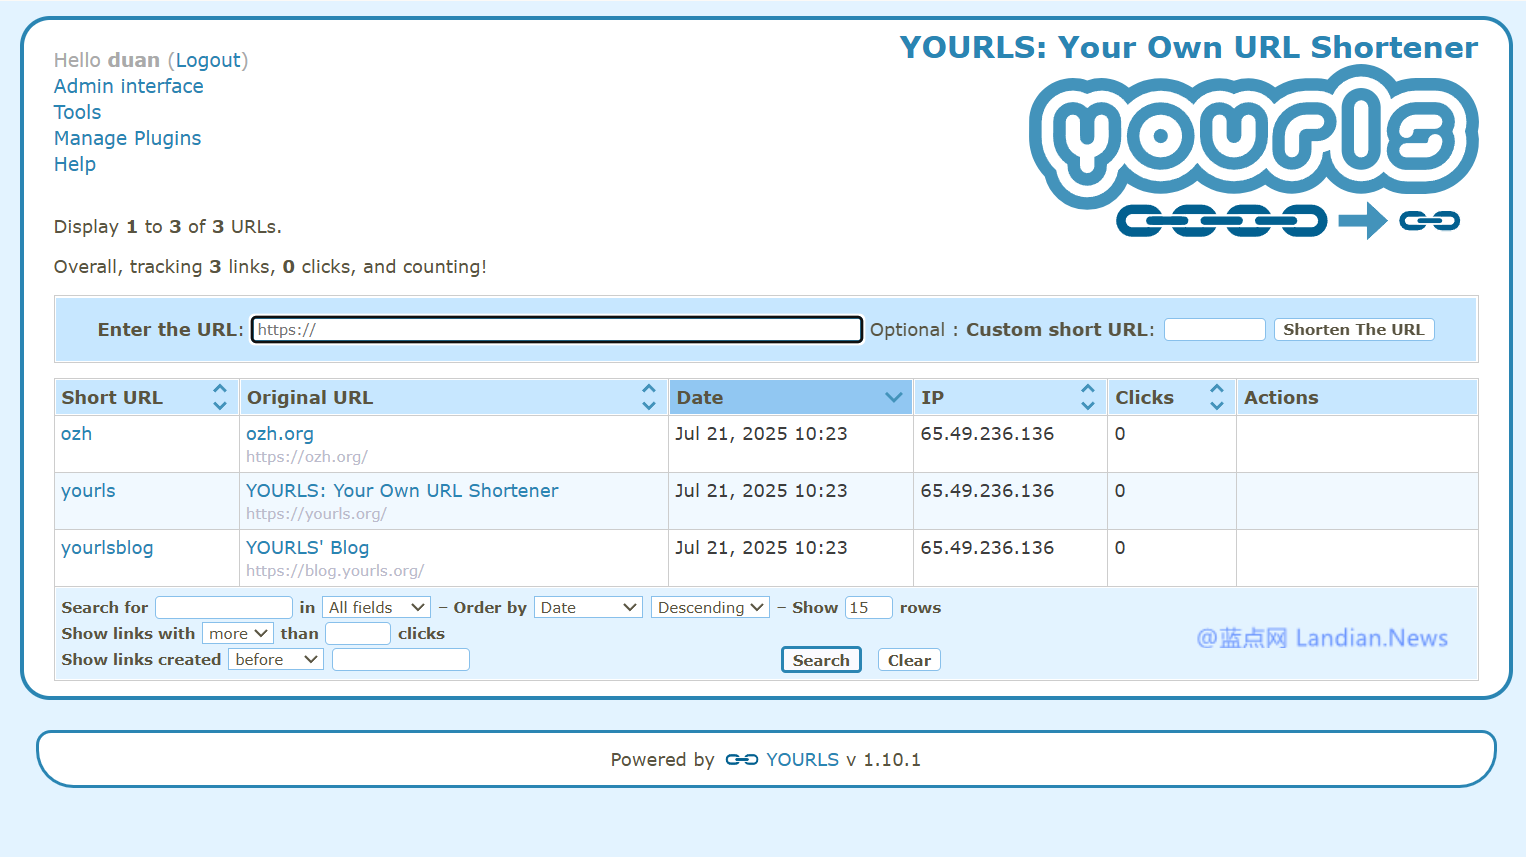Click the Logout link
This screenshot has width=1526, height=857.
click(x=208, y=61)
